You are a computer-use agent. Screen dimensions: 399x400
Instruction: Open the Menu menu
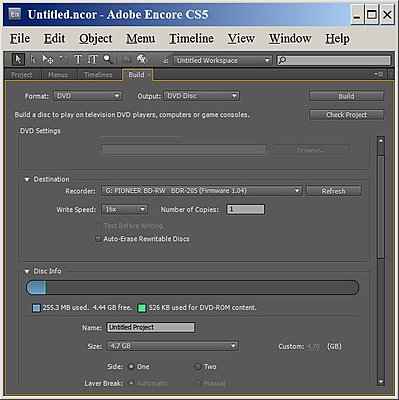pos(140,39)
